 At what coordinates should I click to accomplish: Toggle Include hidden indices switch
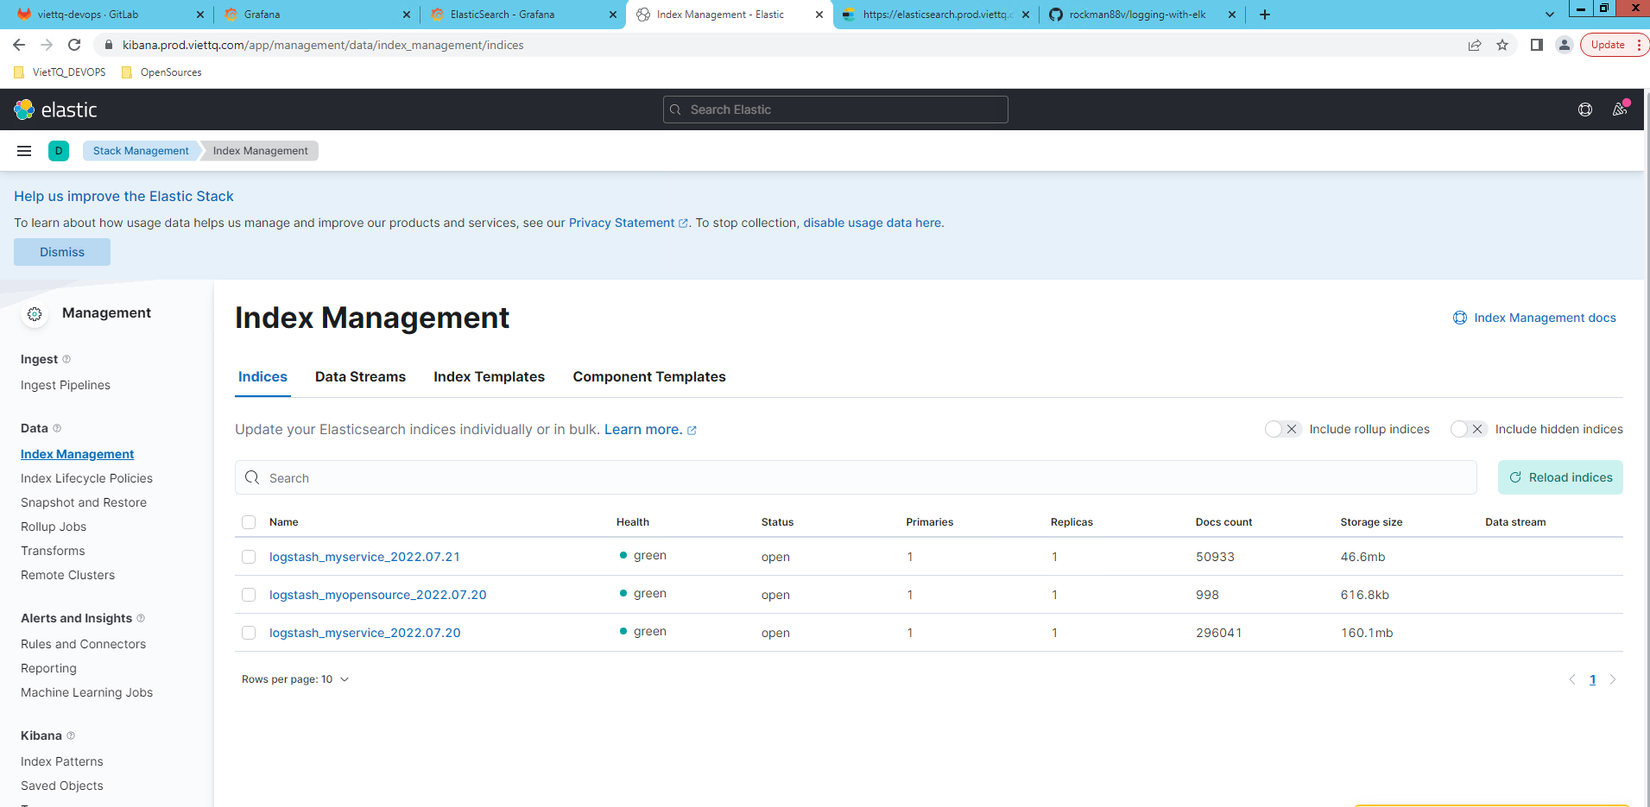[1468, 429]
